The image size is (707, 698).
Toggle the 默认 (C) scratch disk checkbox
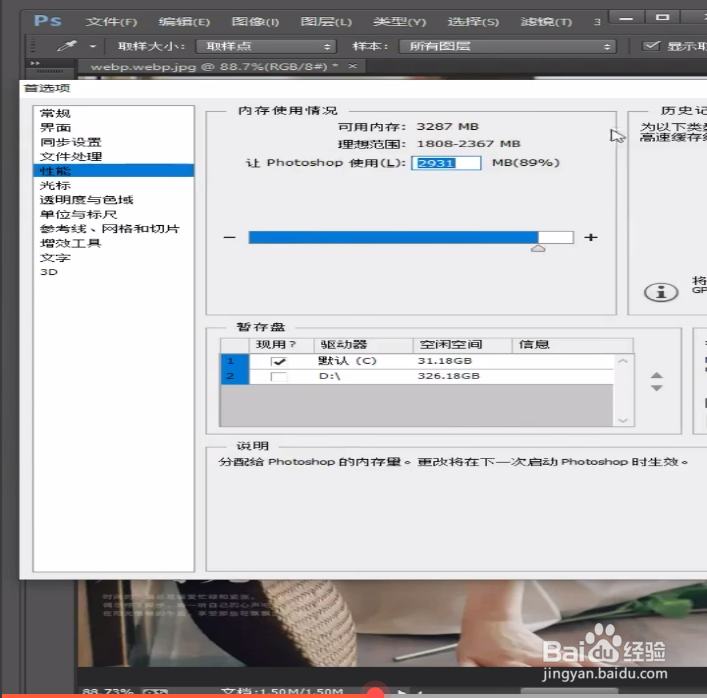point(279,361)
